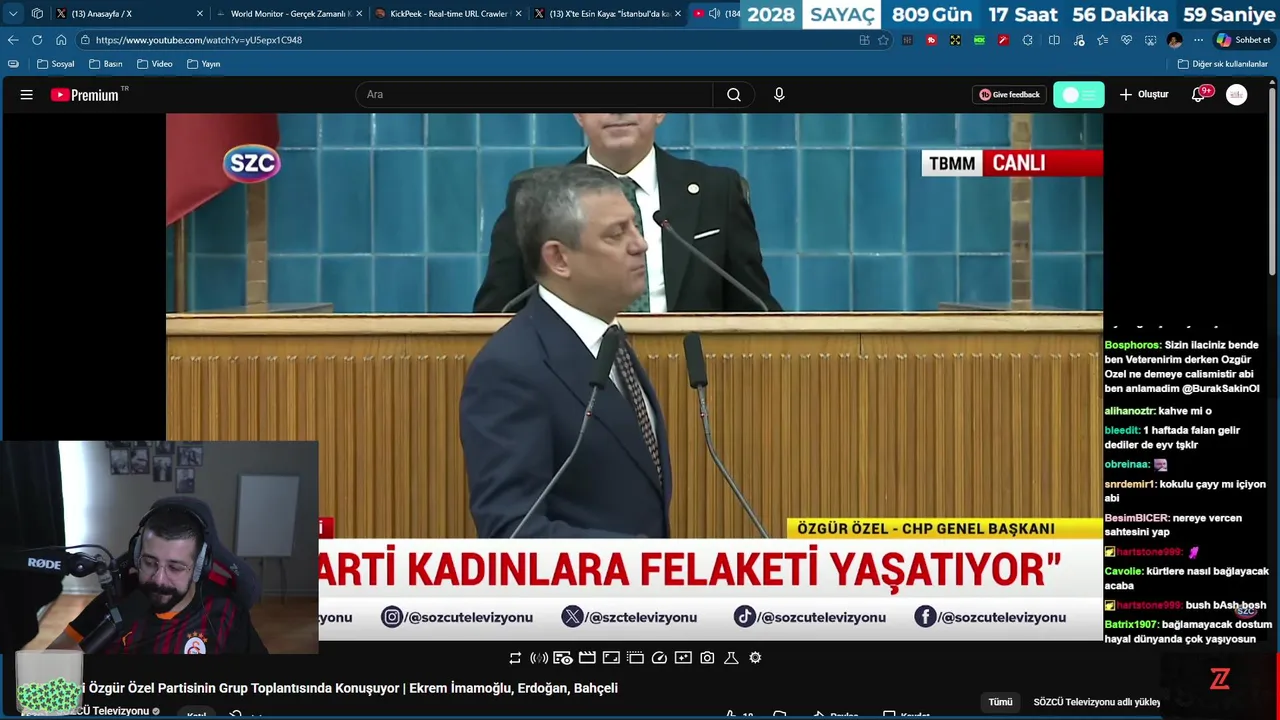Click the like thumbs-up button
The image size is (1280, 720).
(x=733, y=715)
